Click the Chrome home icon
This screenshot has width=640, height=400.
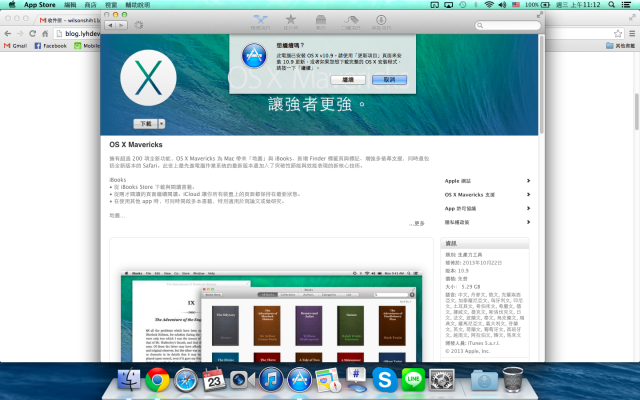click(45, 33)
